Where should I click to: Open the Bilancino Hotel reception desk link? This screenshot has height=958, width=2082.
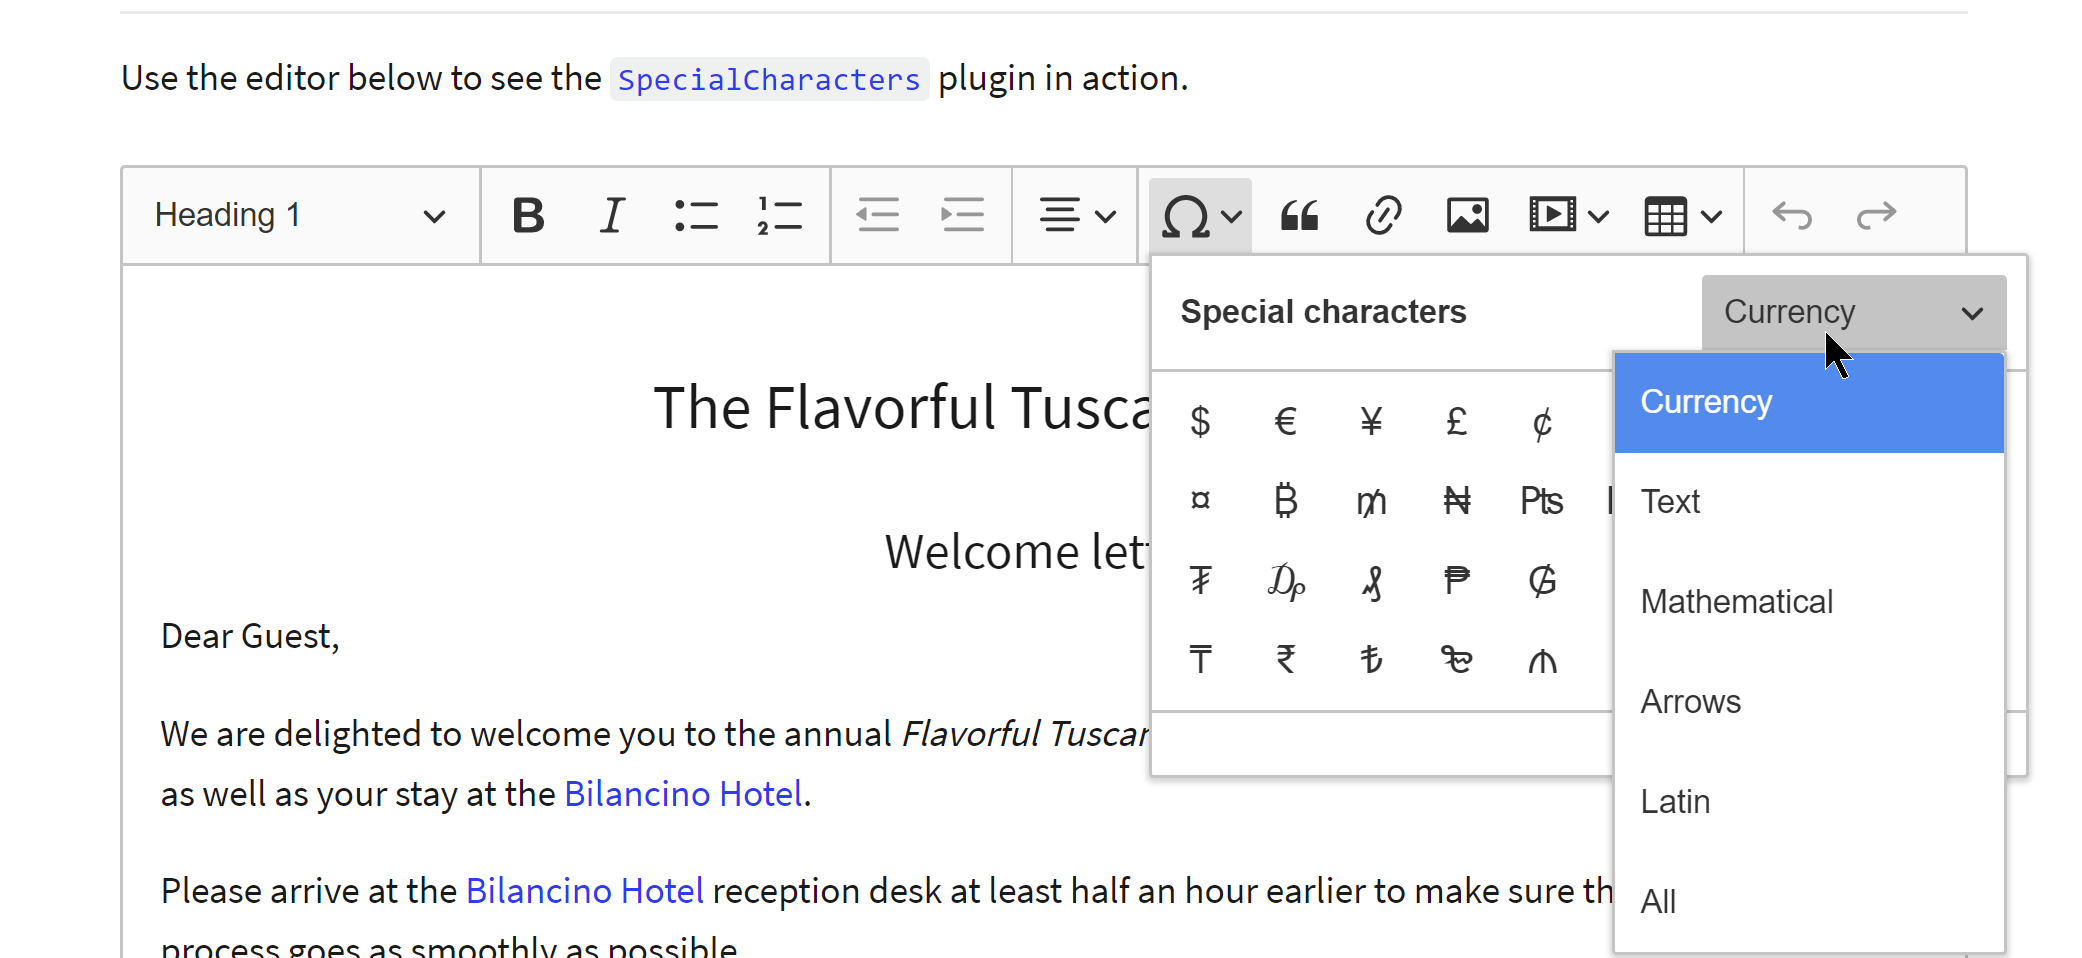[585, 891]
